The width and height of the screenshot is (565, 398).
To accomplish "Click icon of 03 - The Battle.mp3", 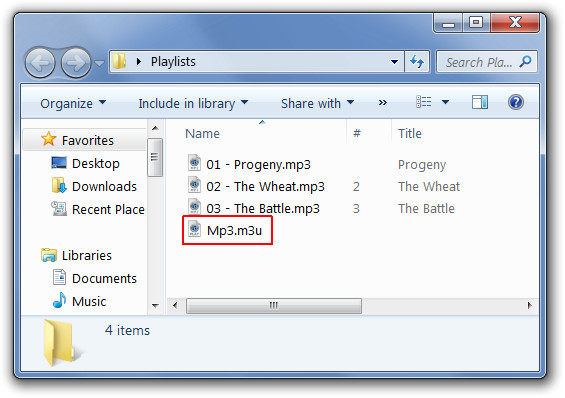I will point(195,207).
